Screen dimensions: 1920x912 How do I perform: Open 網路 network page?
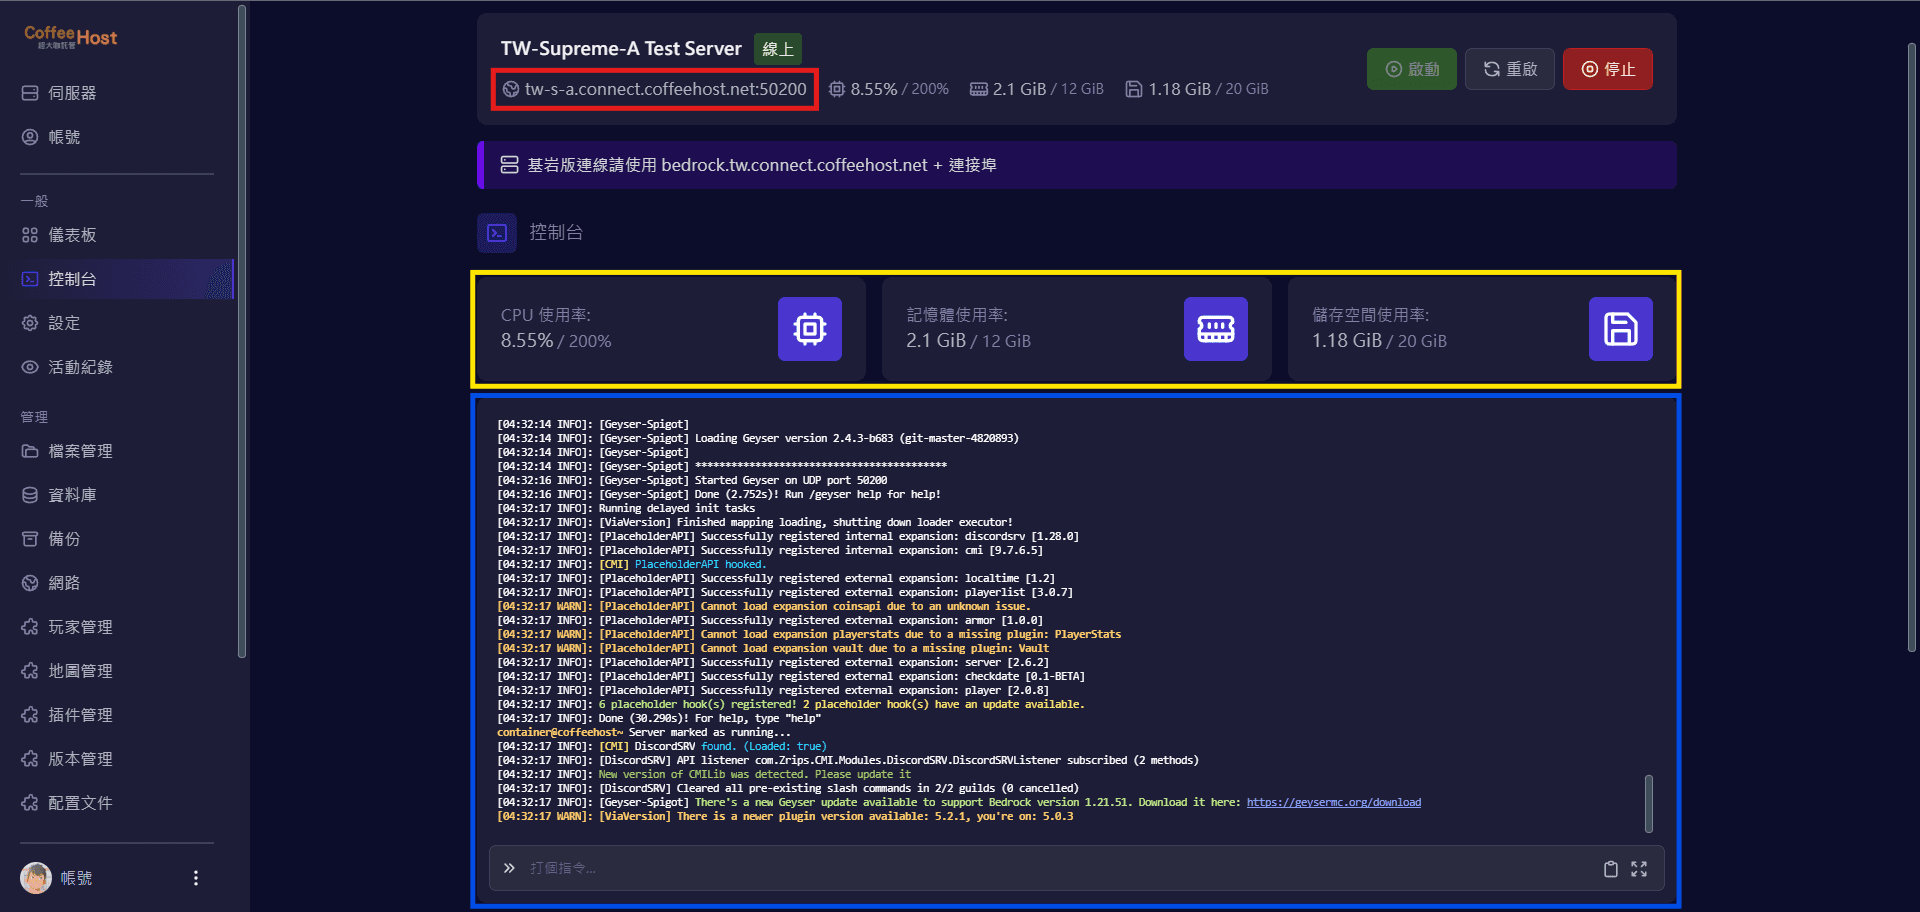(x=117, y=583)
